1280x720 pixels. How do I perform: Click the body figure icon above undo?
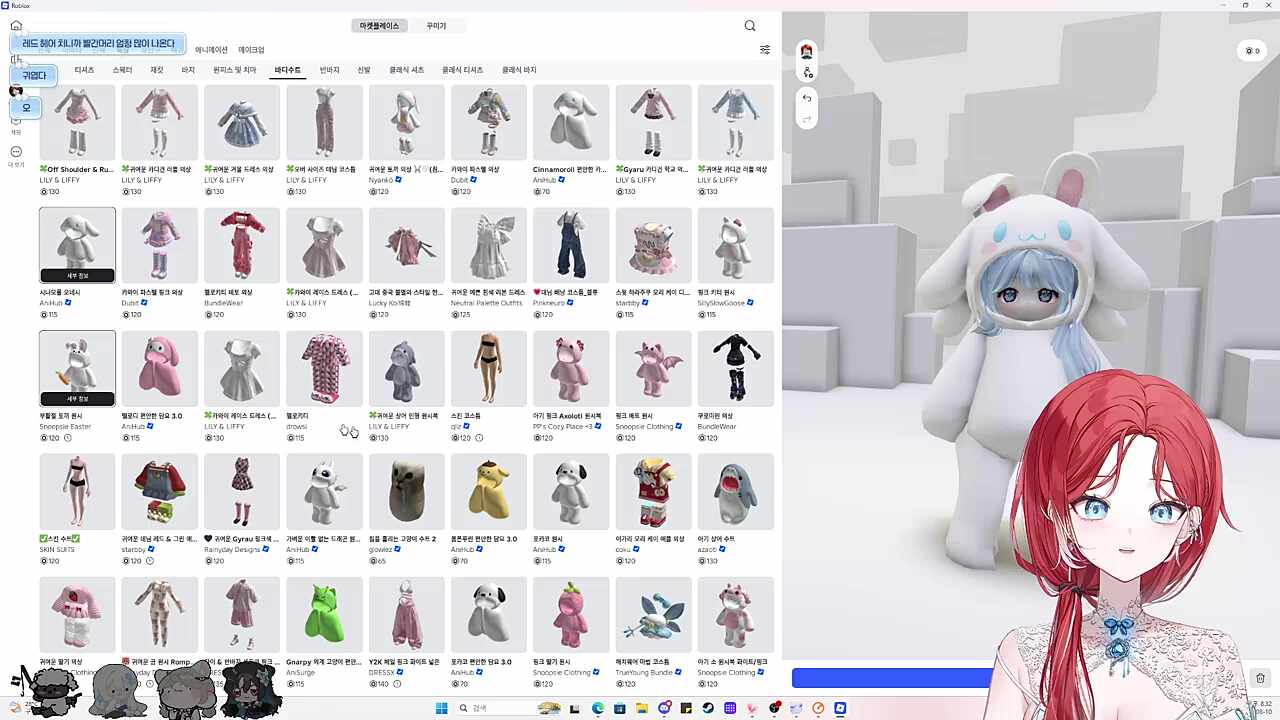click(x=807, y=72)
